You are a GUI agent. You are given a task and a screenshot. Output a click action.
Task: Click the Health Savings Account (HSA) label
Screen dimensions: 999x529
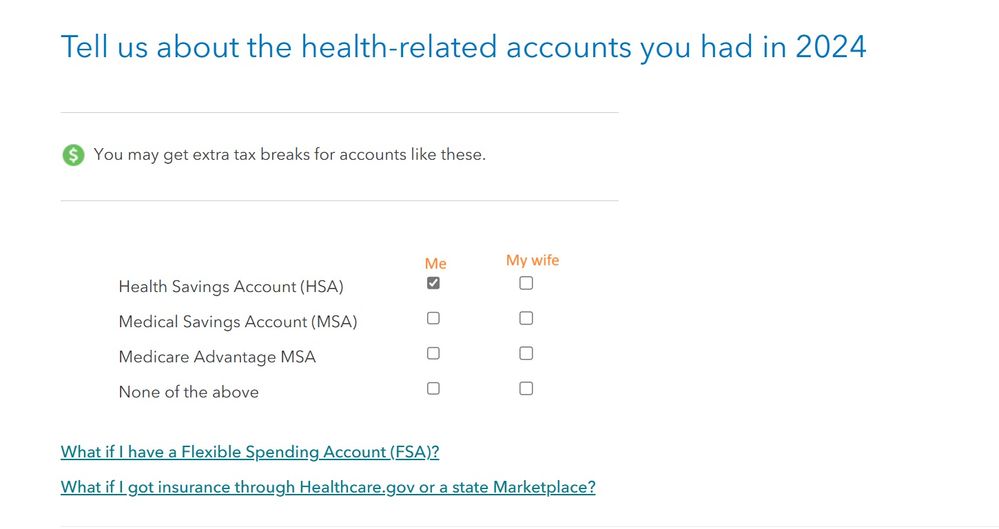[231, 287]
